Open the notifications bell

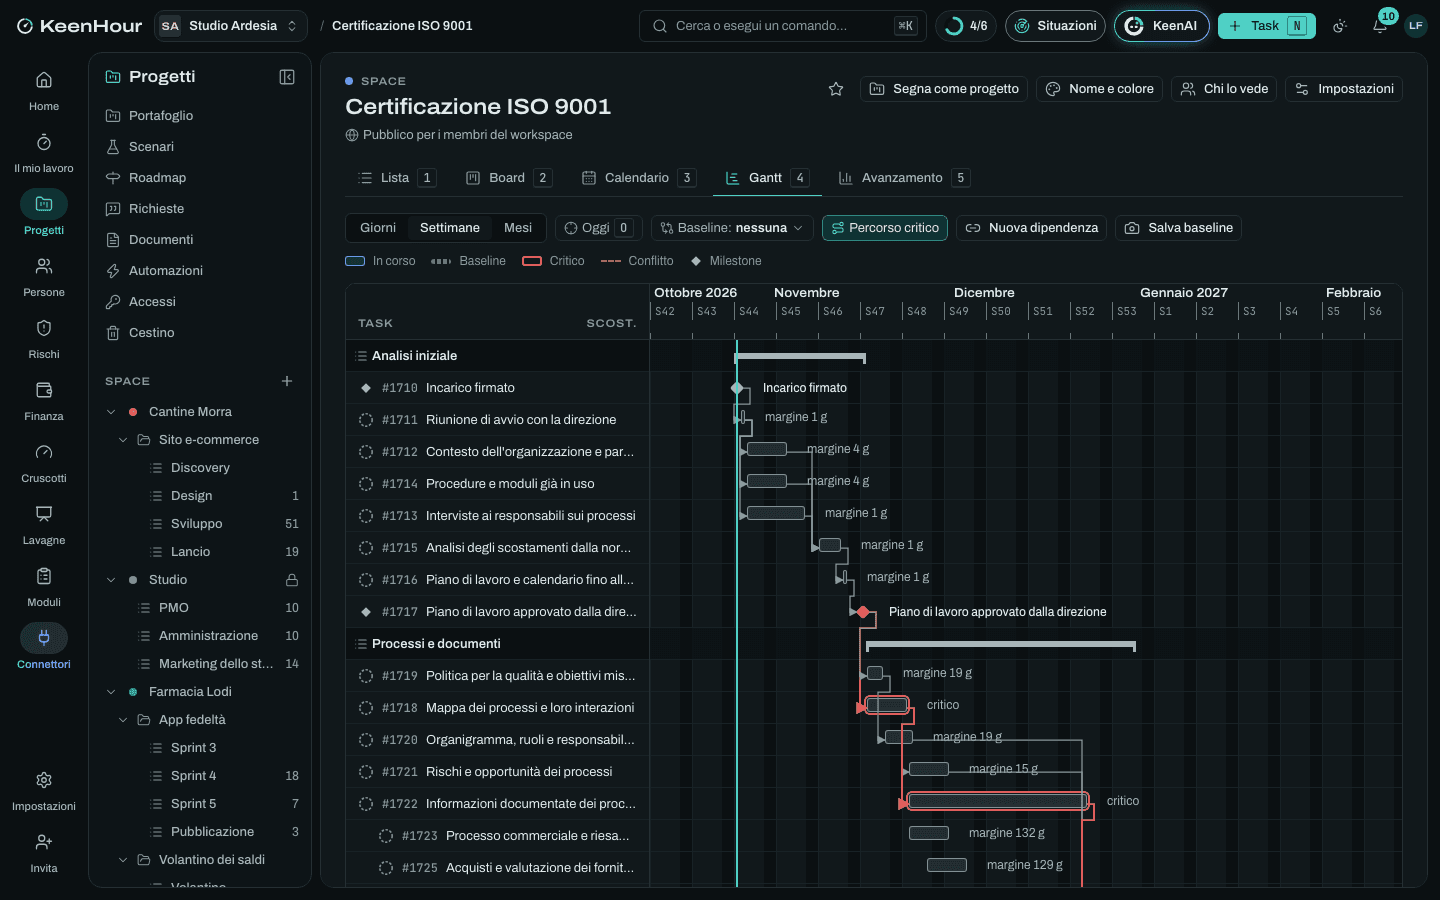tap(1380, 26)
